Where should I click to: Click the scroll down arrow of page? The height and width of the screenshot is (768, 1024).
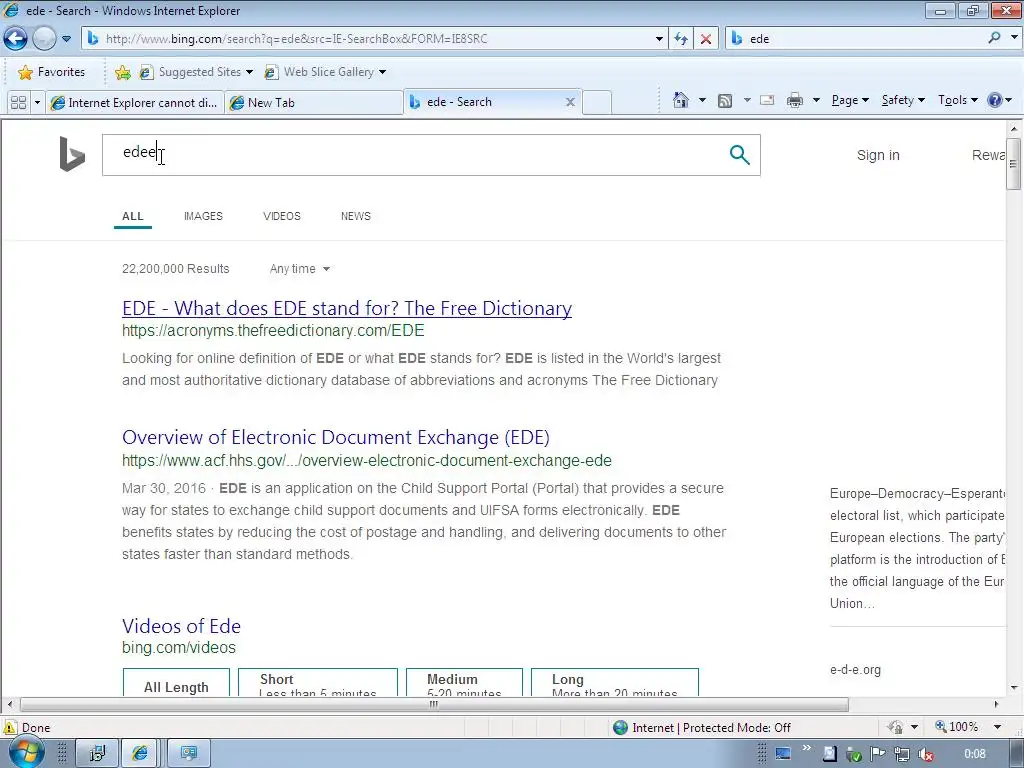pos(1014,687)
